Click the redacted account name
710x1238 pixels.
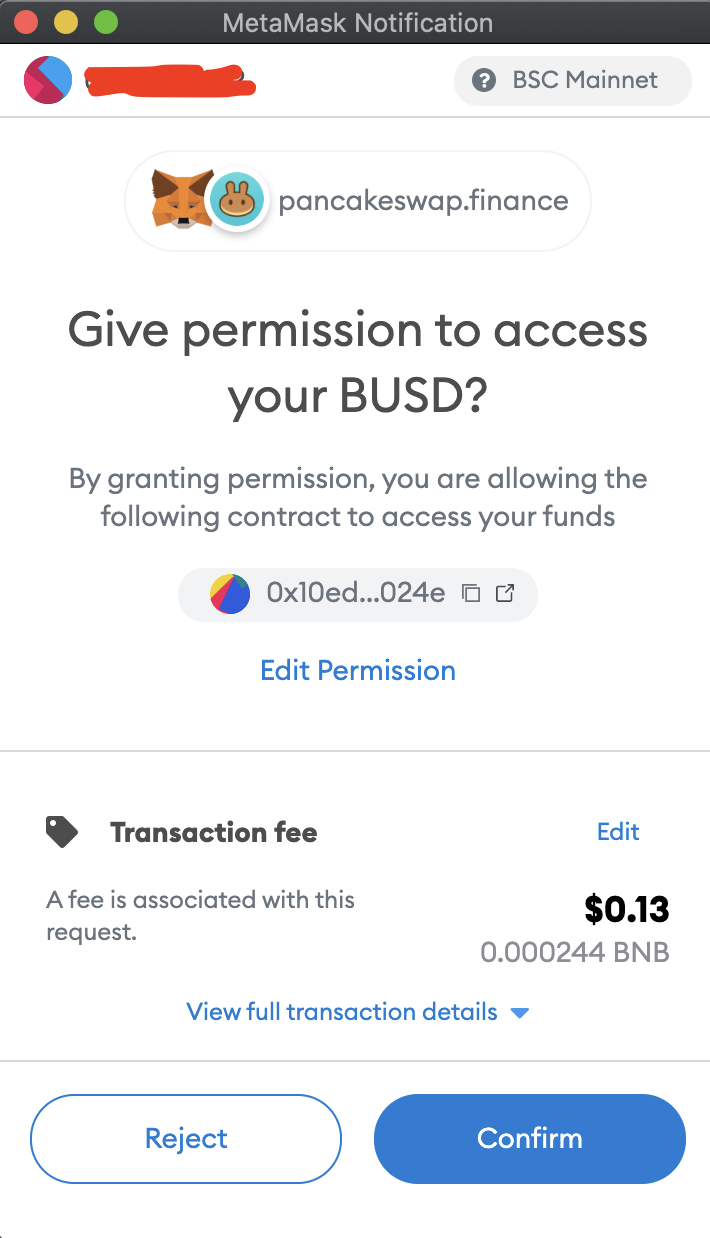tap(168, 79)
